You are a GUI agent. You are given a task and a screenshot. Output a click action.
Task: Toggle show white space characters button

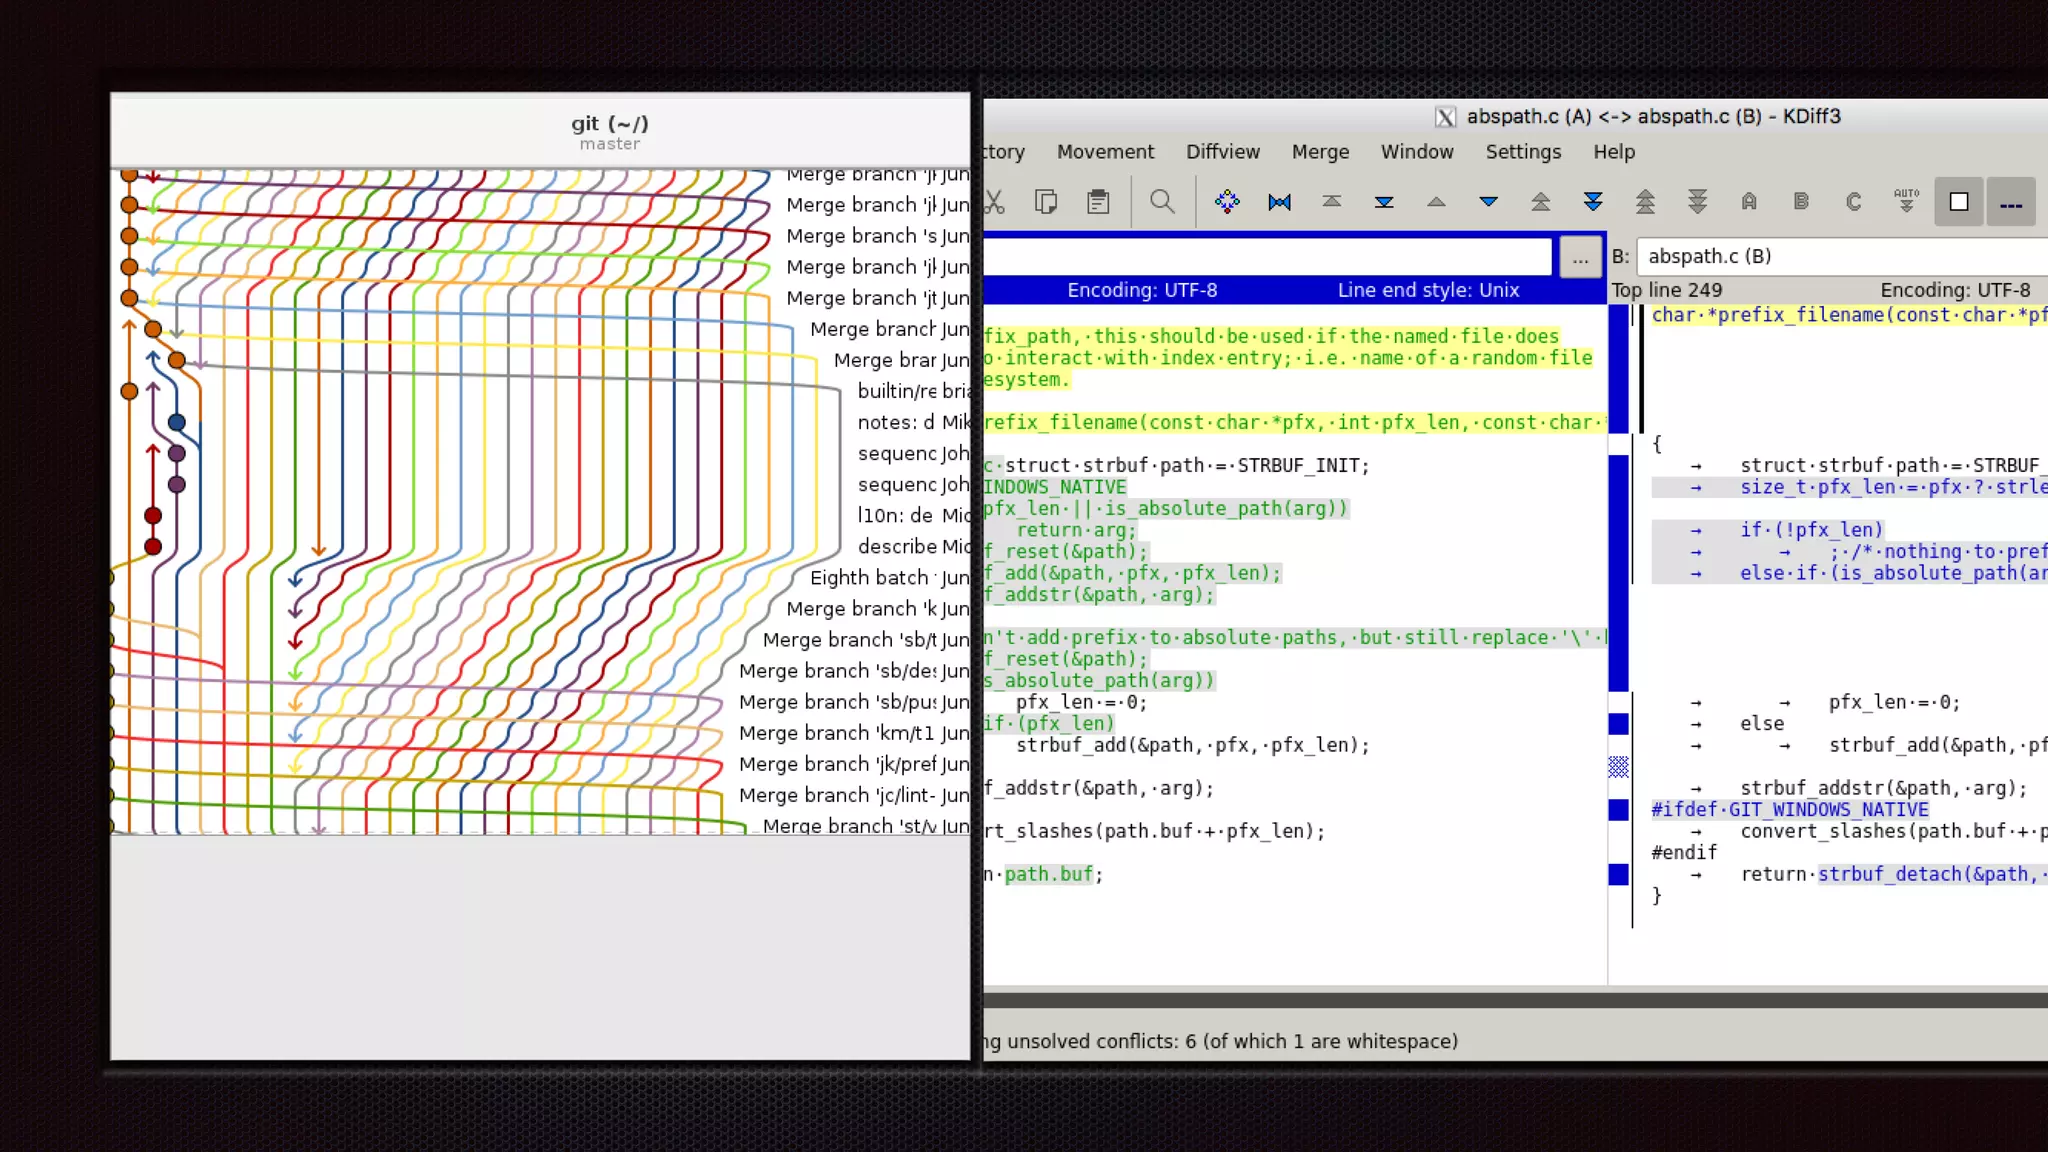click(1959, 202)
